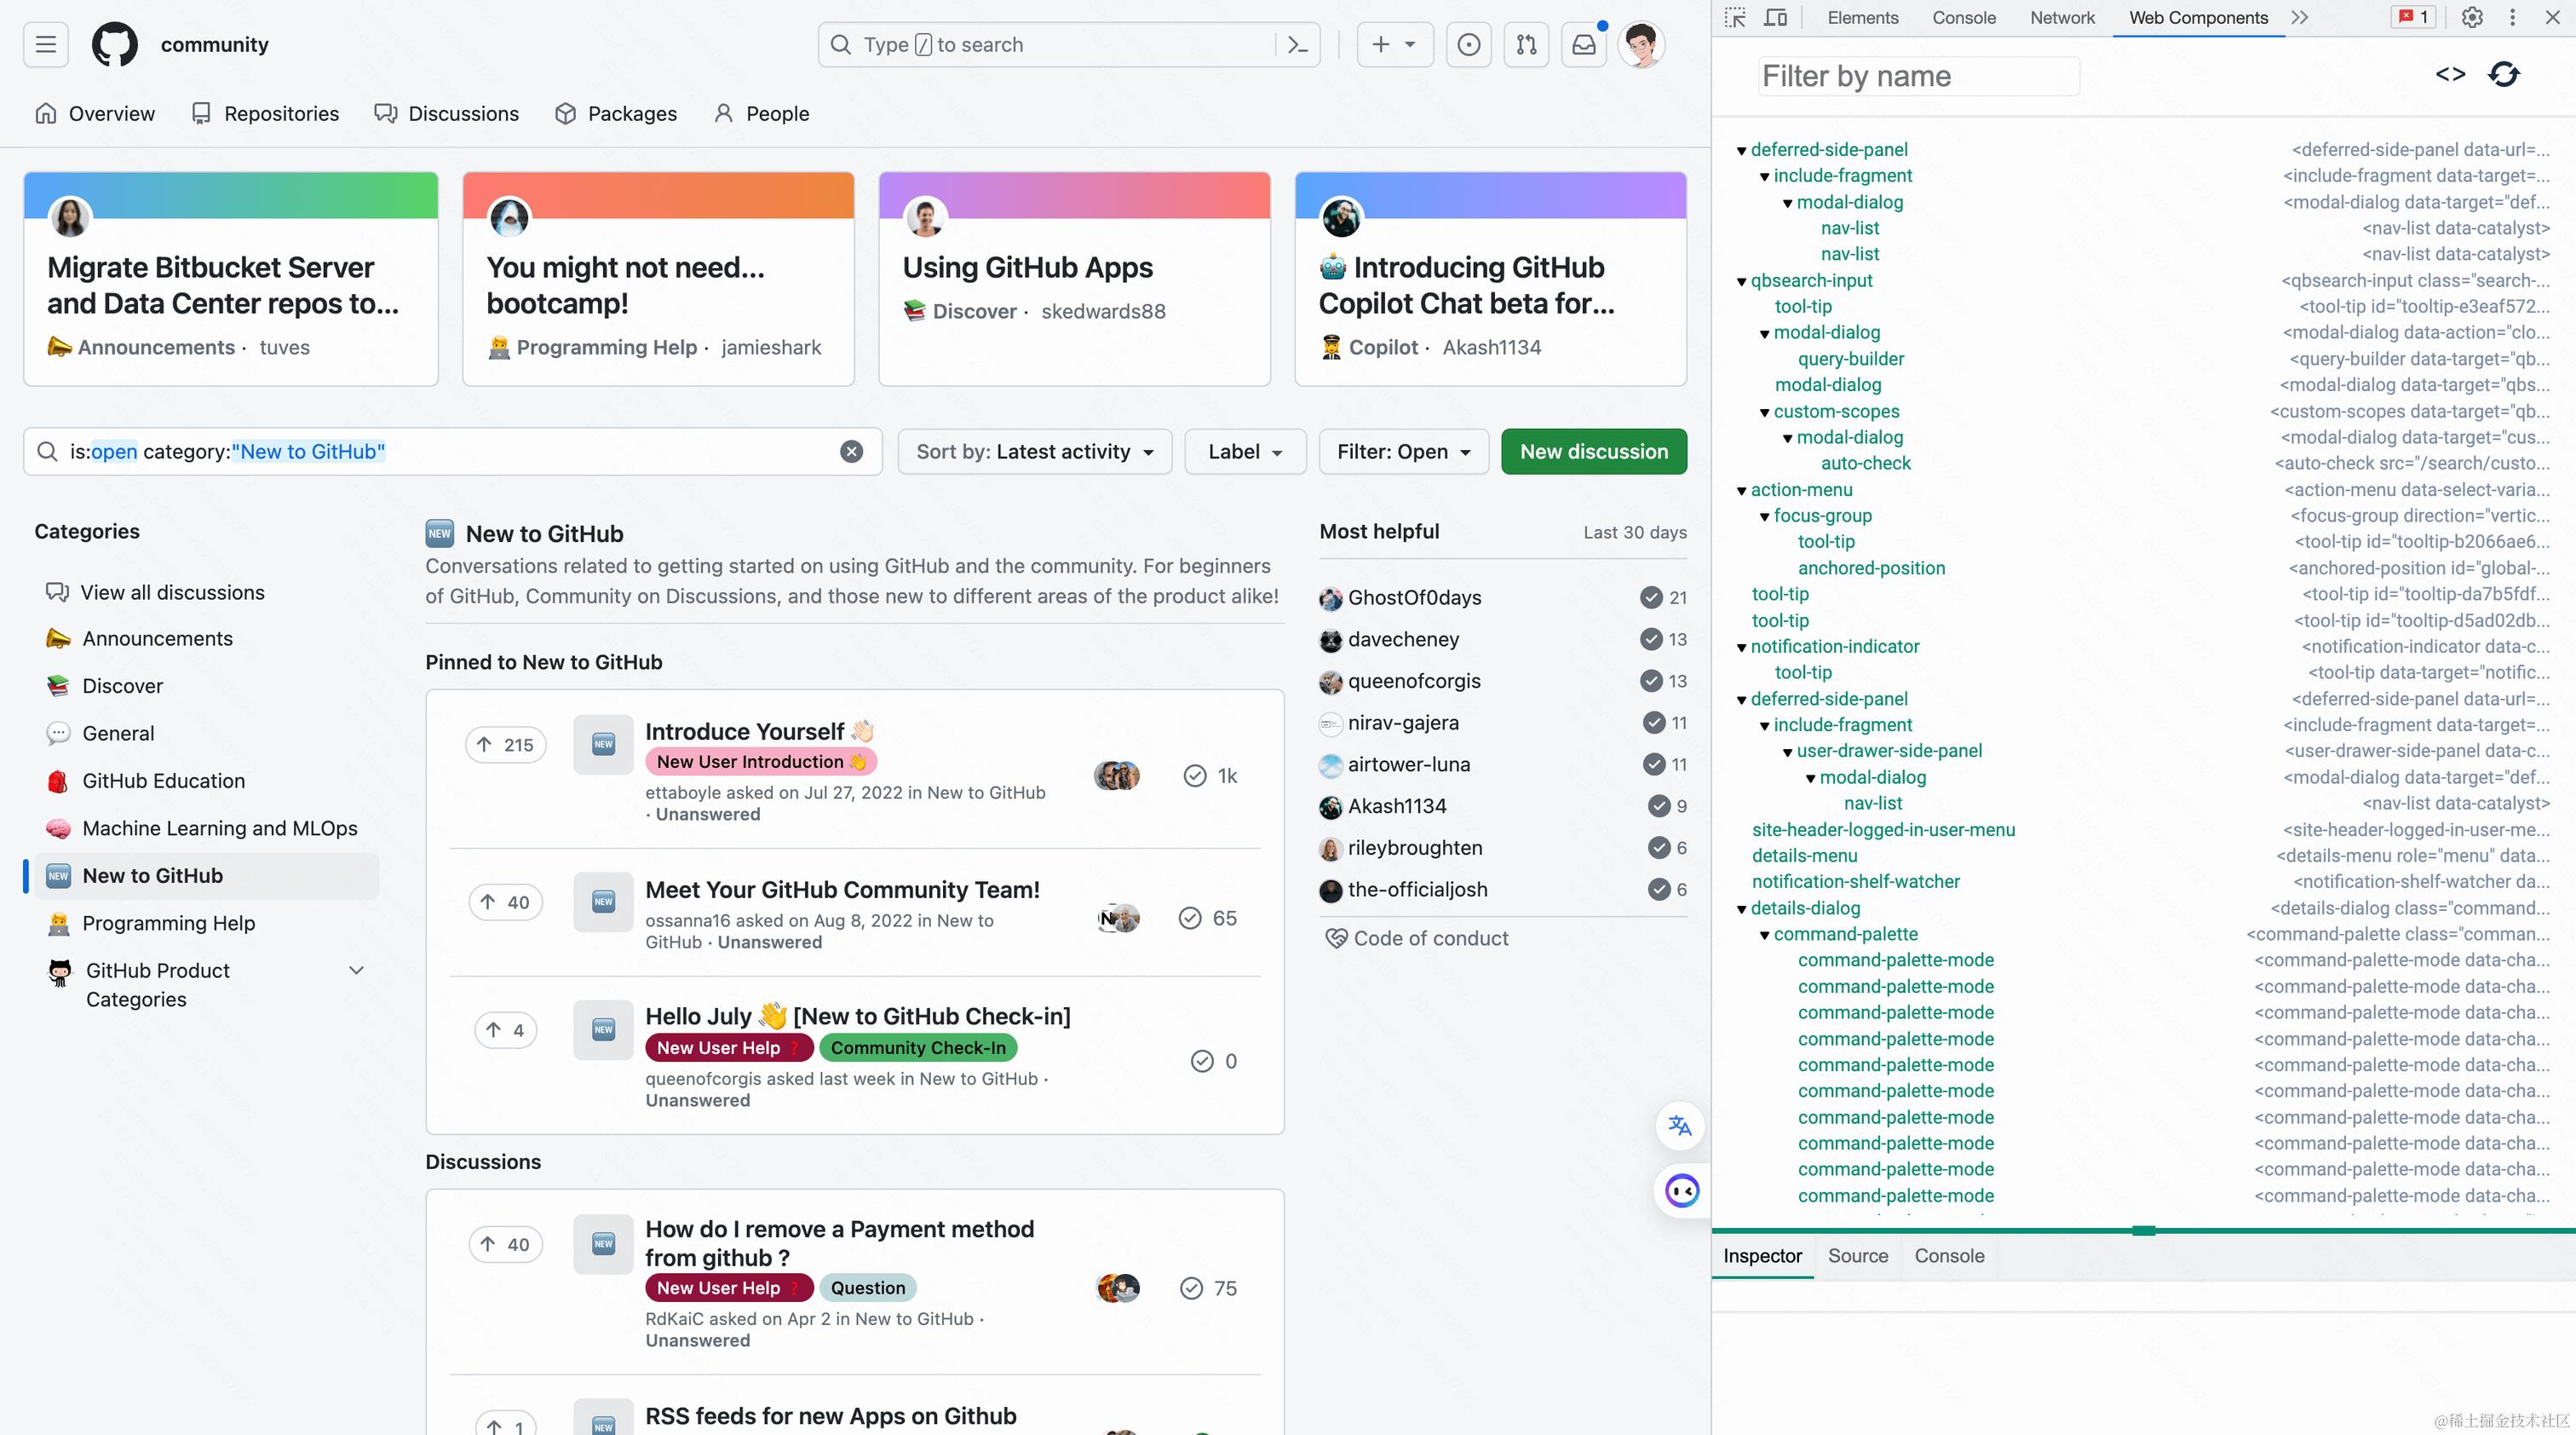Toggle the DevTools inspect element picker
Image resolution: width=2576 pixels, height=1435 pixels.
point(1735,17)
